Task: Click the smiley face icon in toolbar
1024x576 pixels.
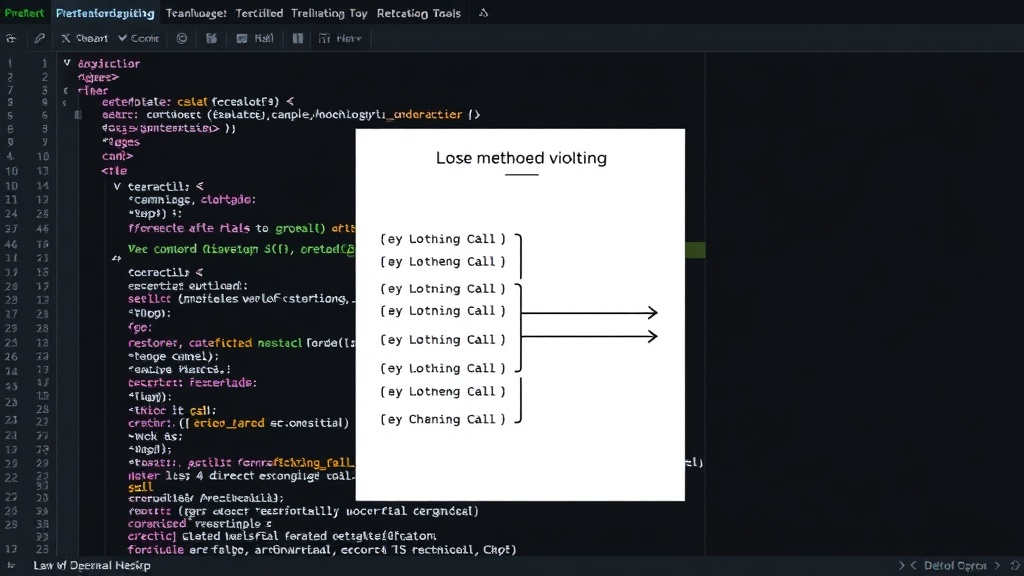Action: 182,39
